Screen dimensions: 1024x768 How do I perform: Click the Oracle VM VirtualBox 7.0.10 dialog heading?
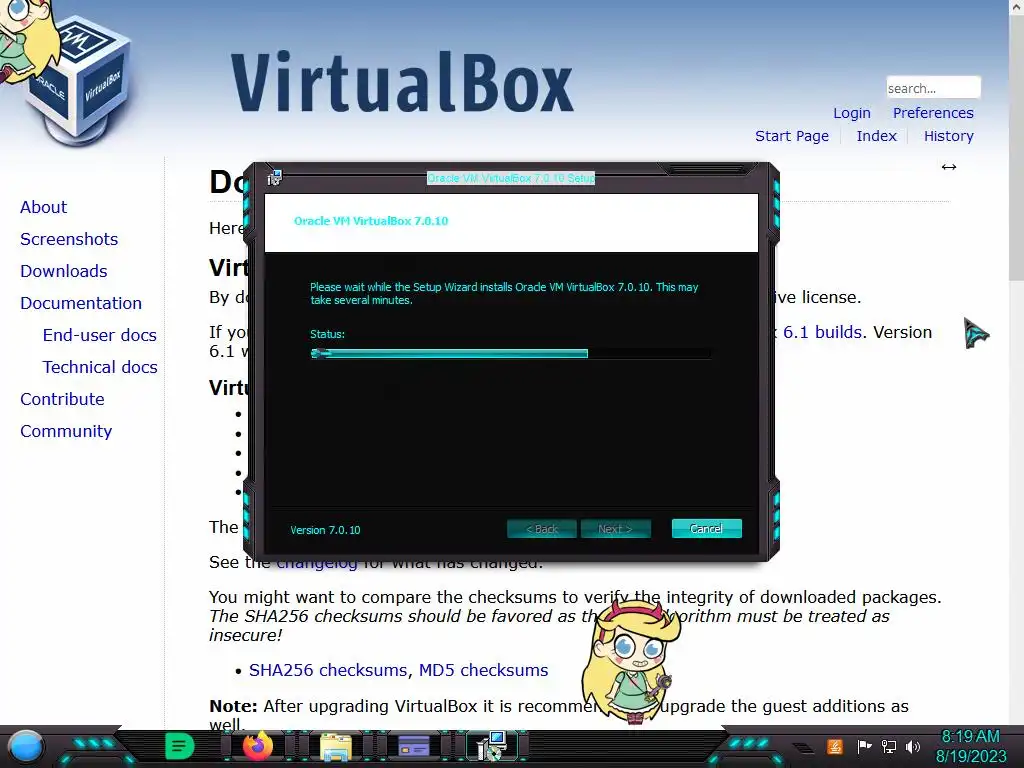click(371, 221)
